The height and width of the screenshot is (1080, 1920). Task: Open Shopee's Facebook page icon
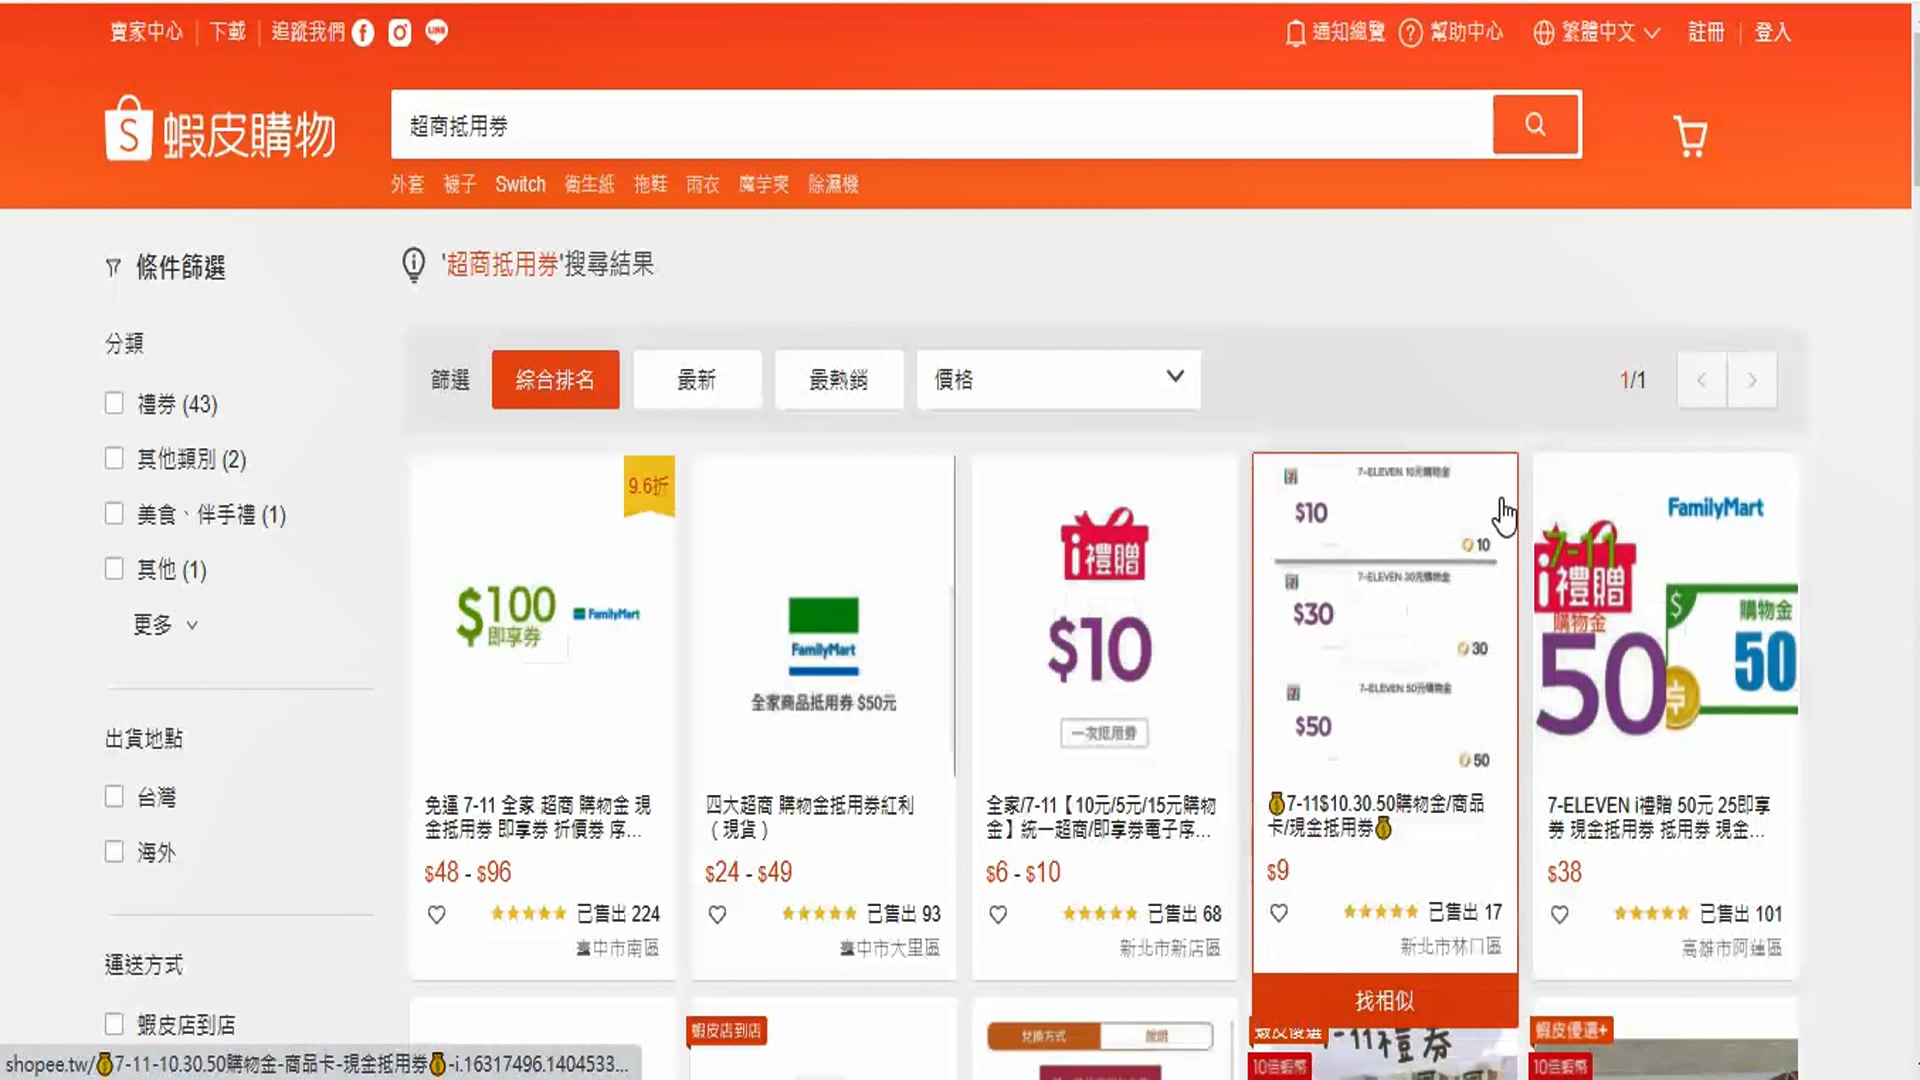[x=363, y=33]
